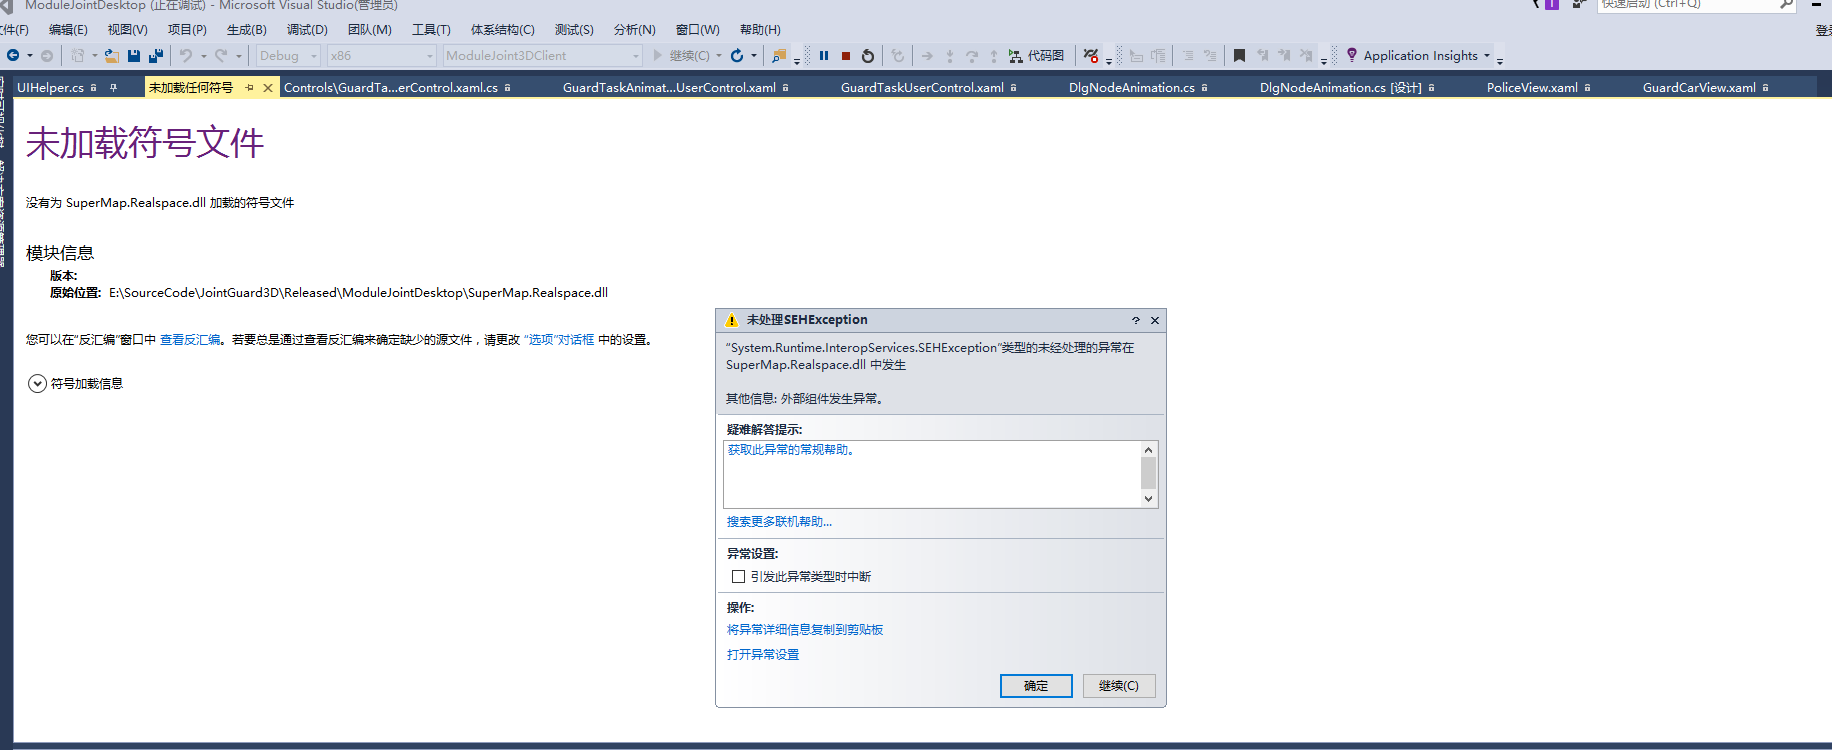
Task: Open the Undo history dropdown arrow
Action: point(204,56)
